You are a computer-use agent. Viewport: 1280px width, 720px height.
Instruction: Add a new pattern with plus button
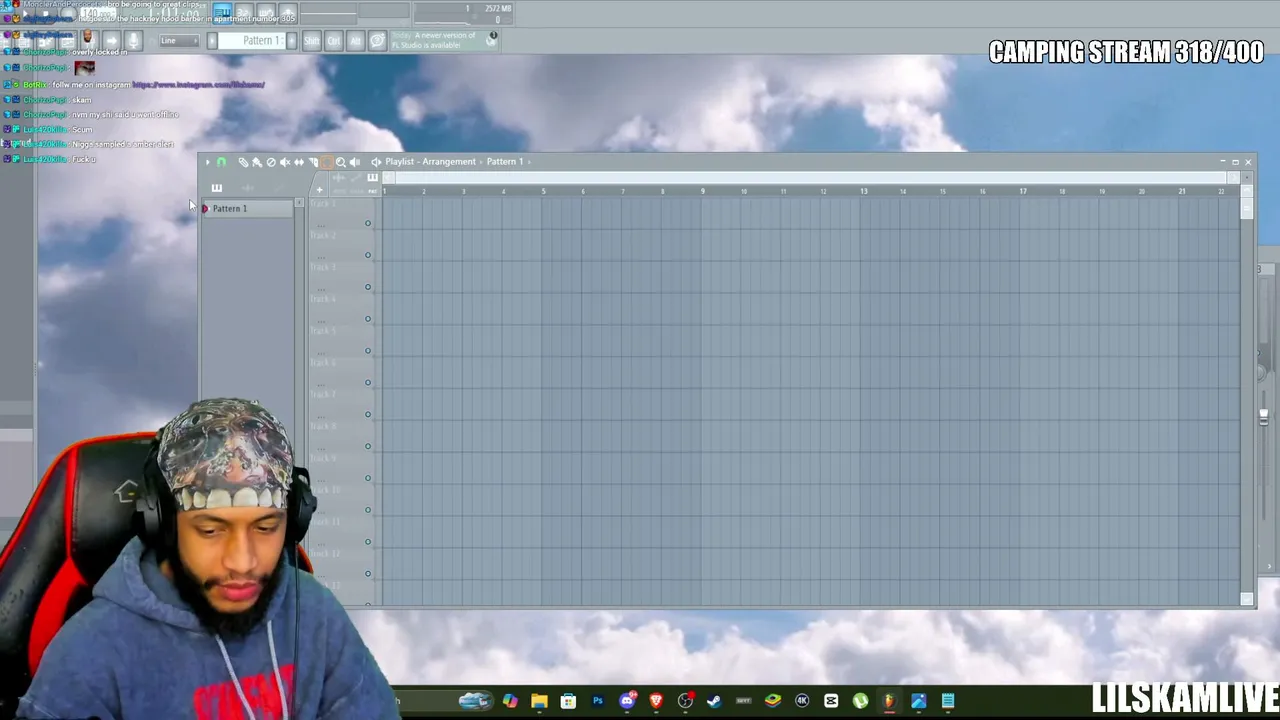[x=291, y=41]
